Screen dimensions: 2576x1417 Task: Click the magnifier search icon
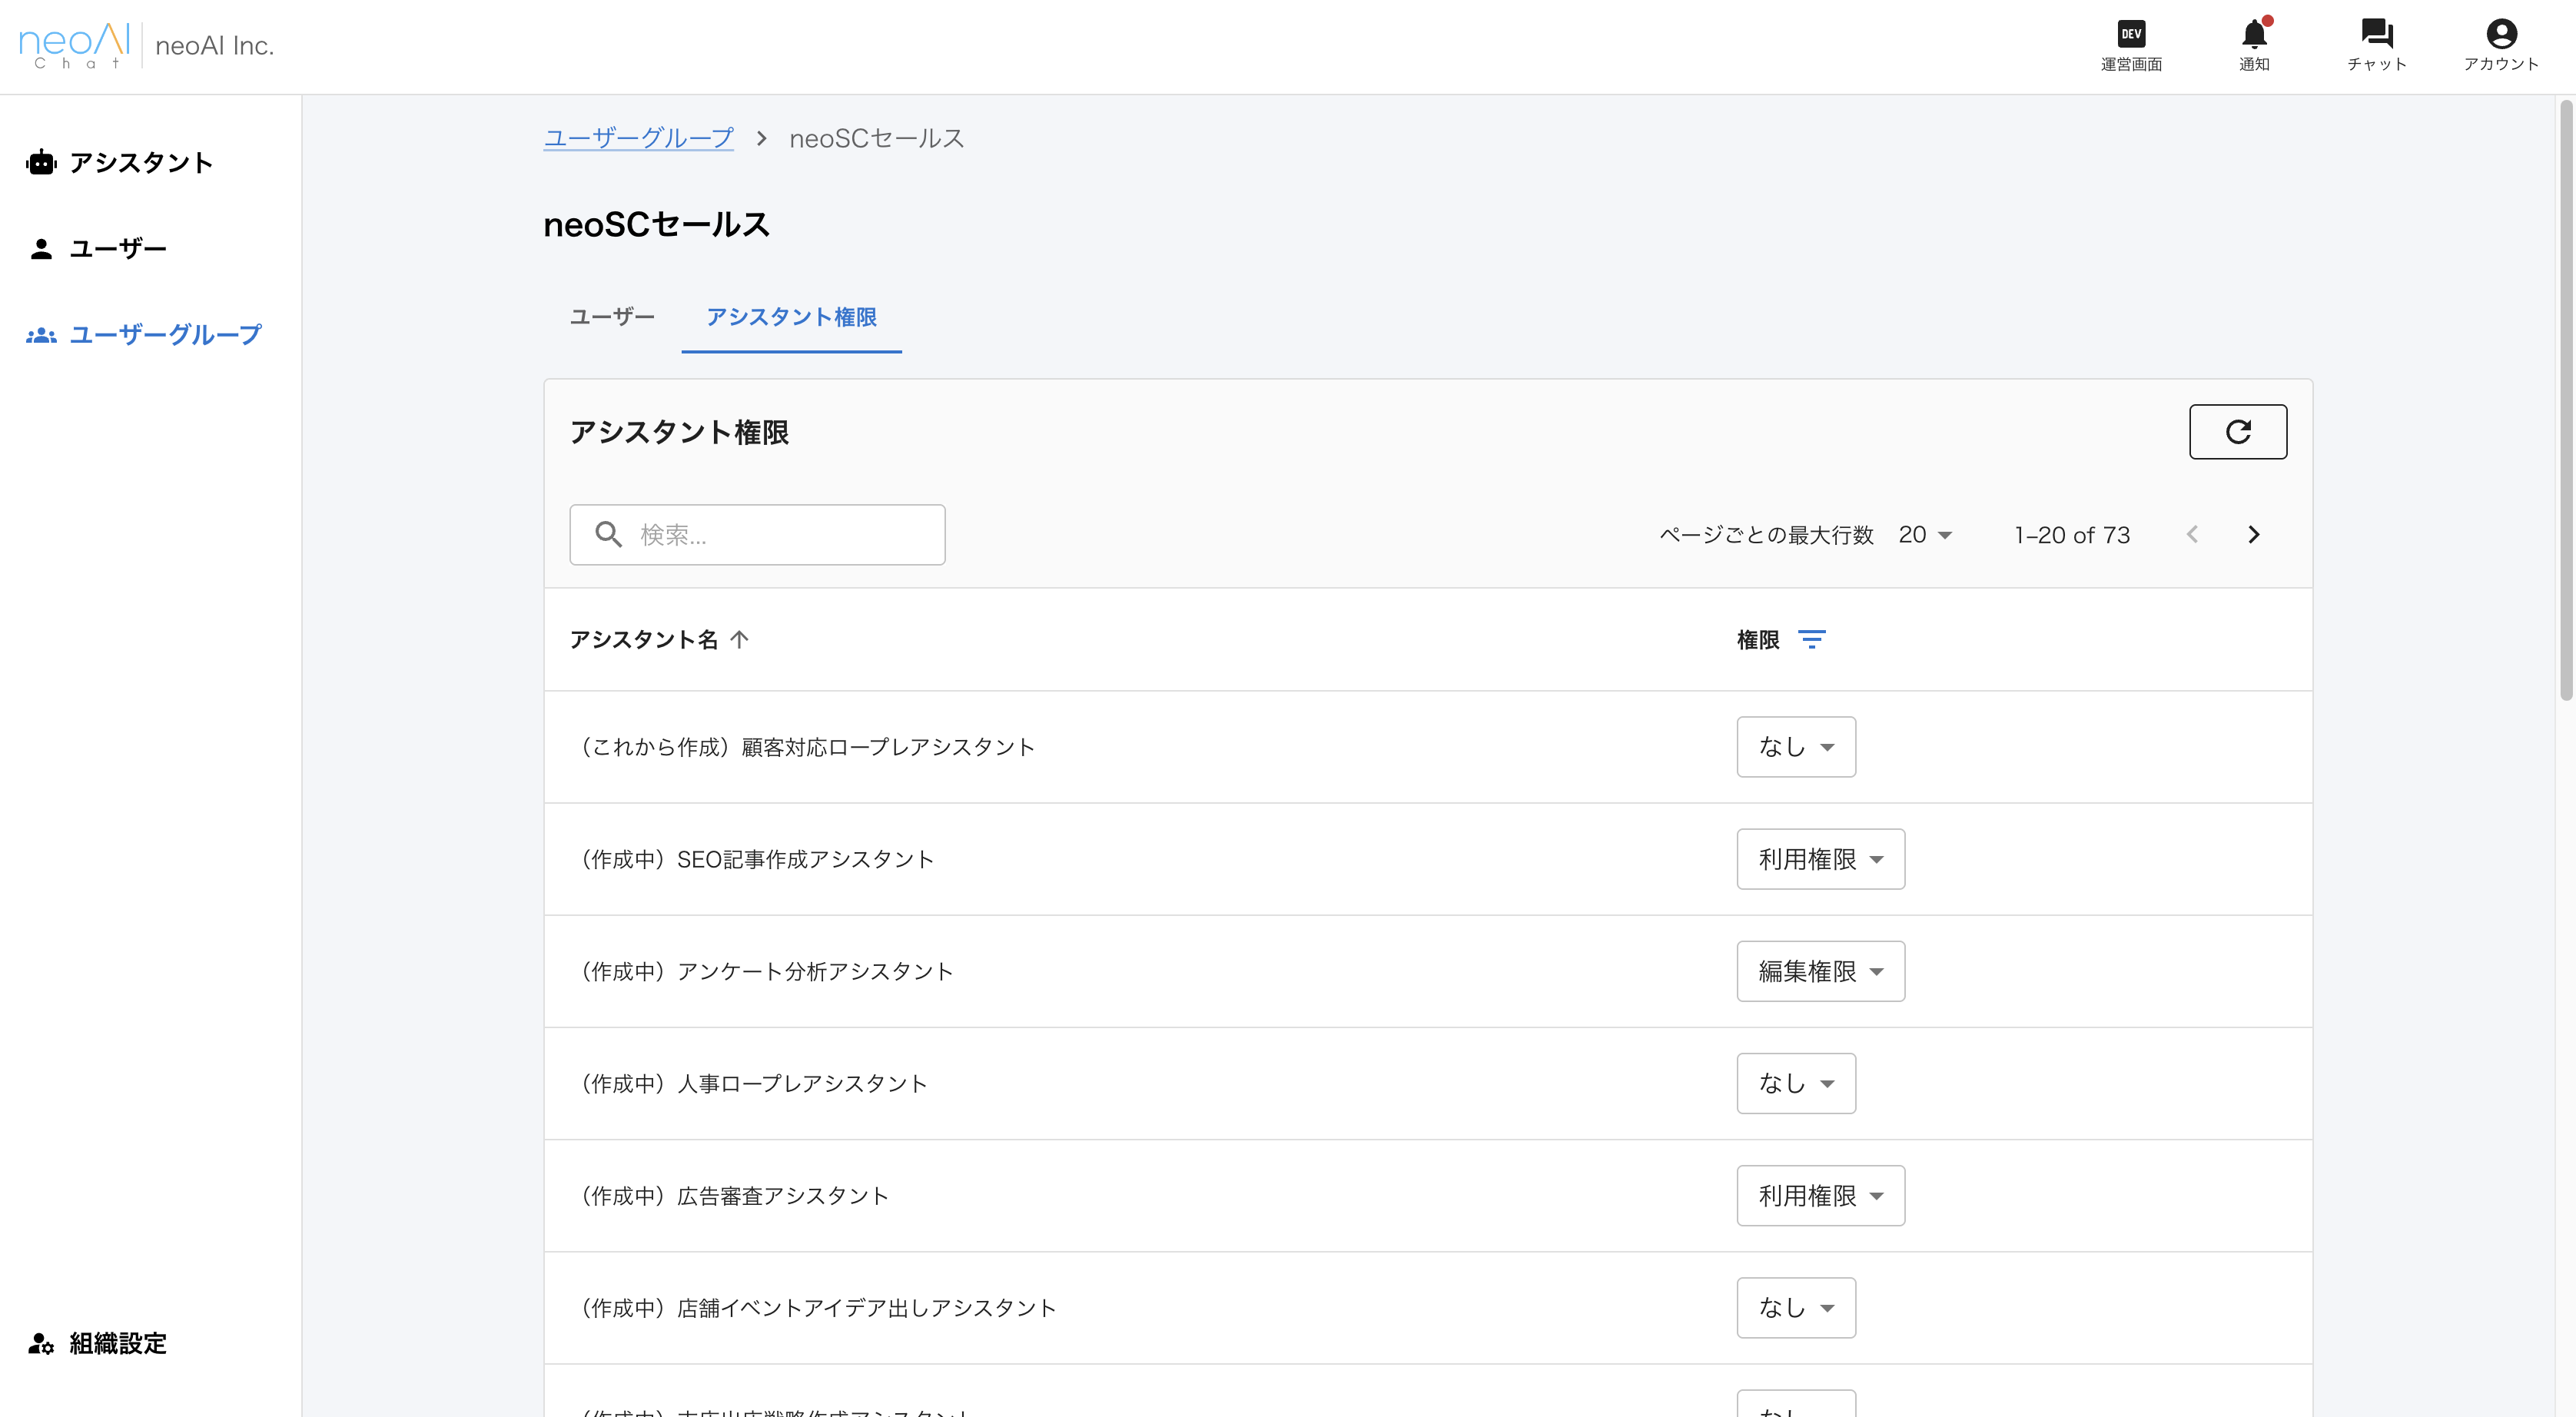608,534
